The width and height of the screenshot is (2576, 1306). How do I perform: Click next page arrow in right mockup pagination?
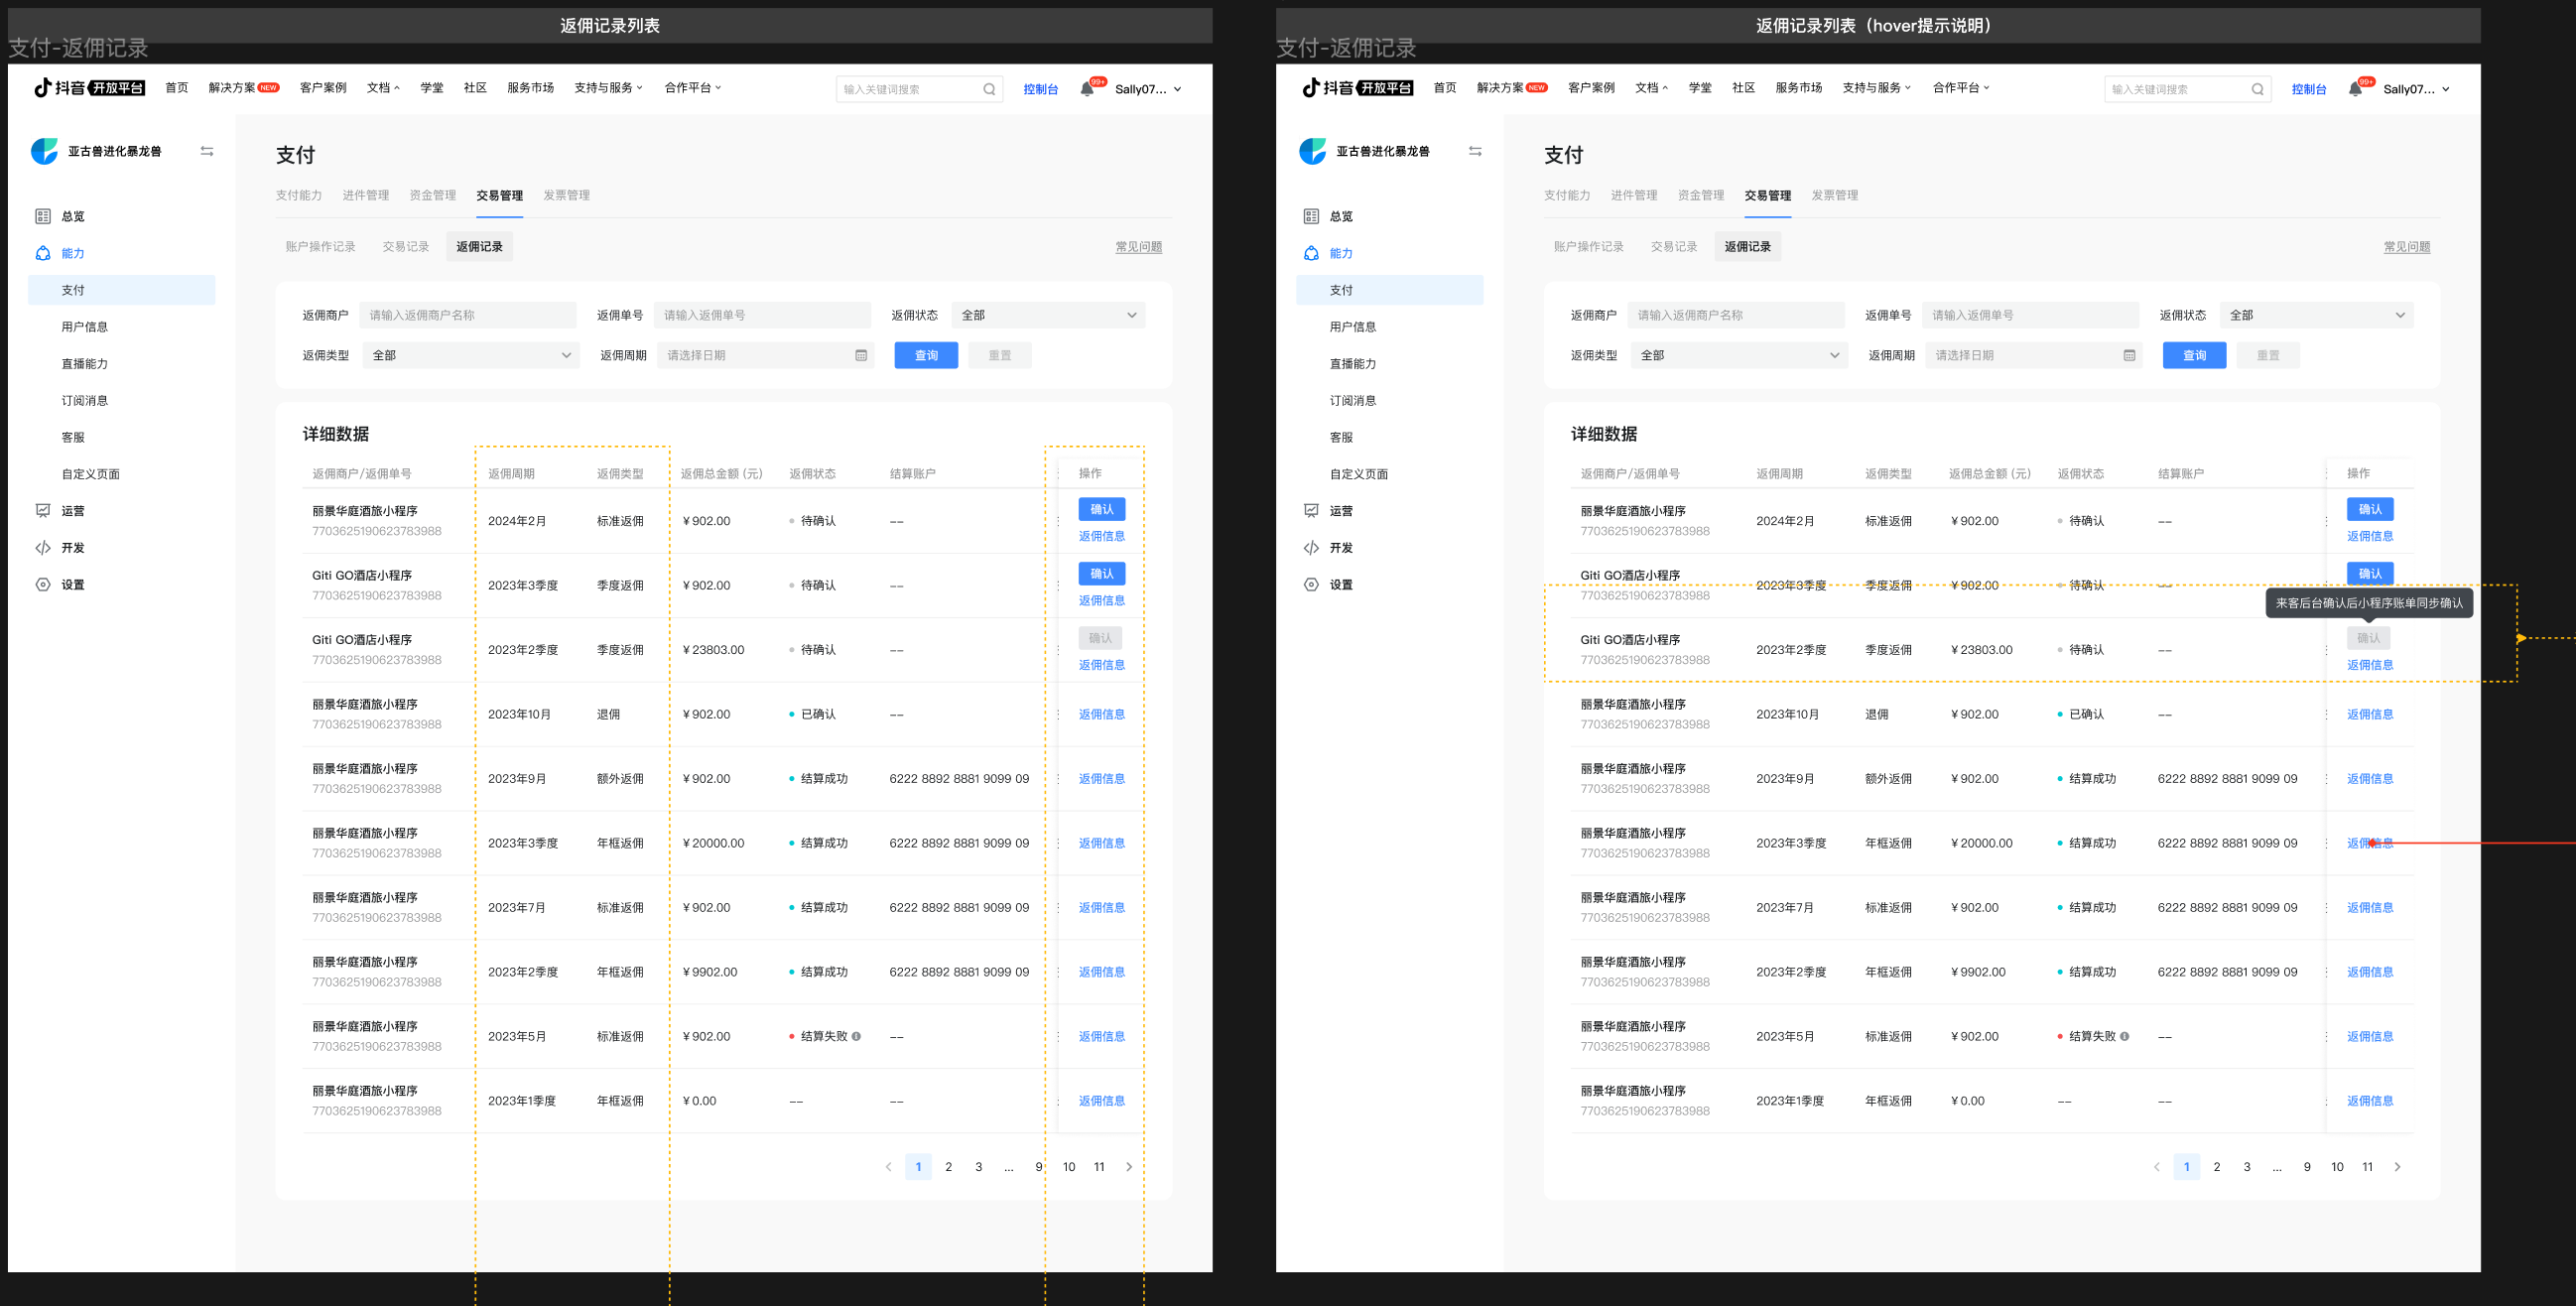(2397, 1167)
